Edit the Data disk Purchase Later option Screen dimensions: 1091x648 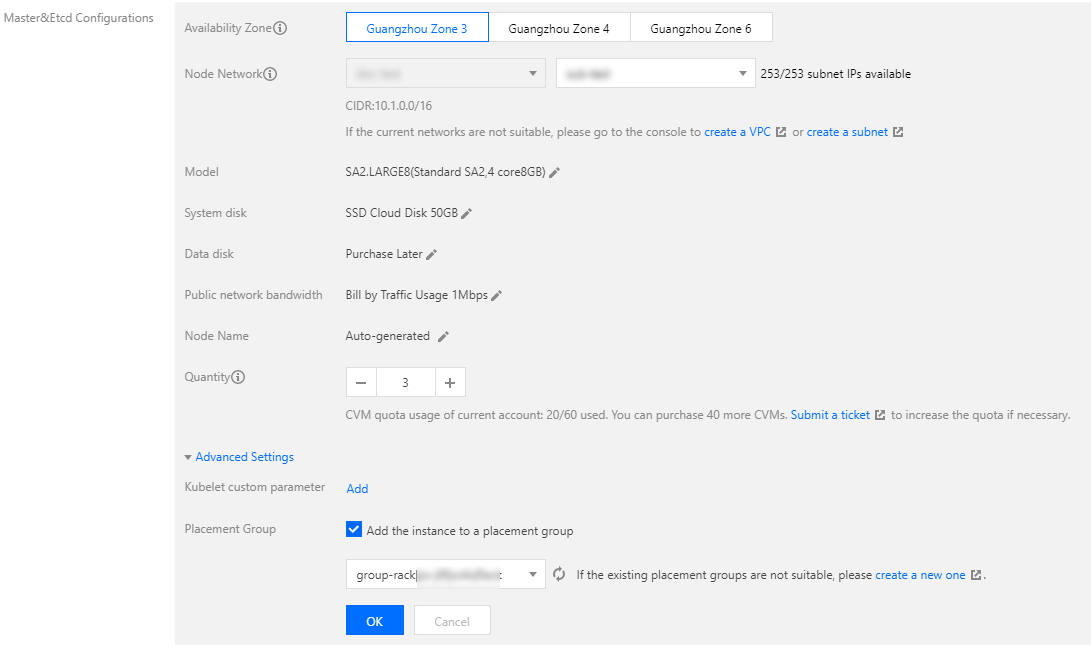(431, 254)
